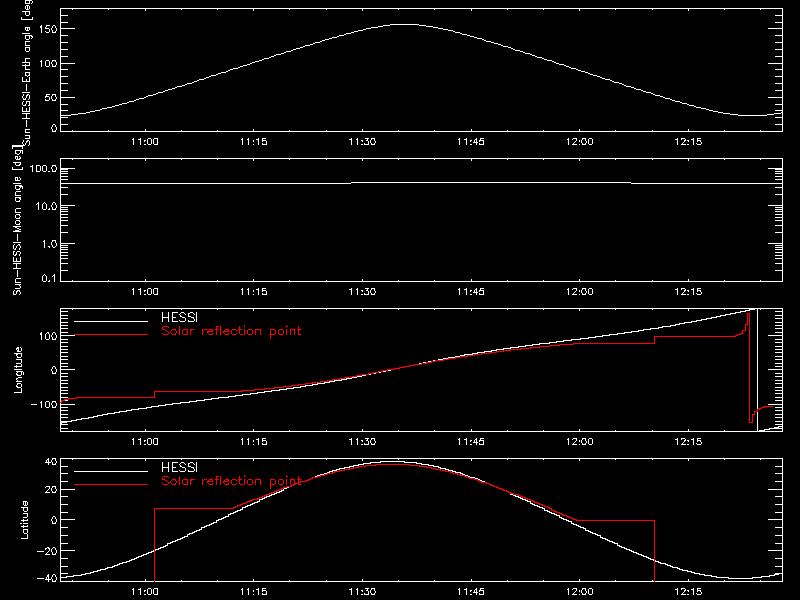Screen dimensions: 800x600
Task: Click the "100" tick on Earth angle plot
Action: point(50,64)
